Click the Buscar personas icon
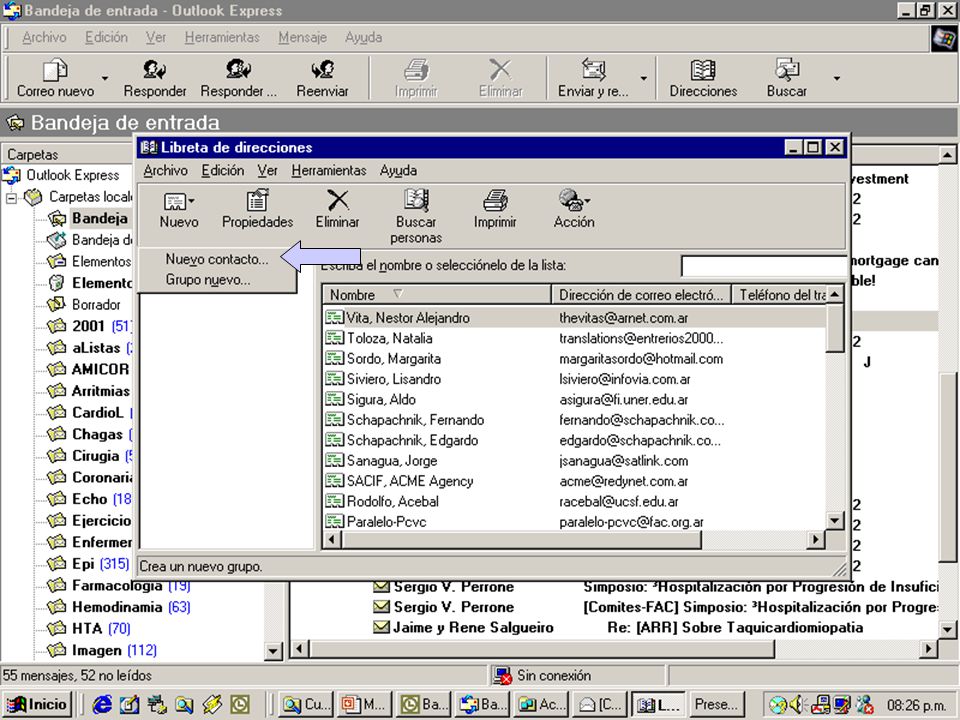The width and height of the screenshot is (960, 720). (x=416, y=200)
